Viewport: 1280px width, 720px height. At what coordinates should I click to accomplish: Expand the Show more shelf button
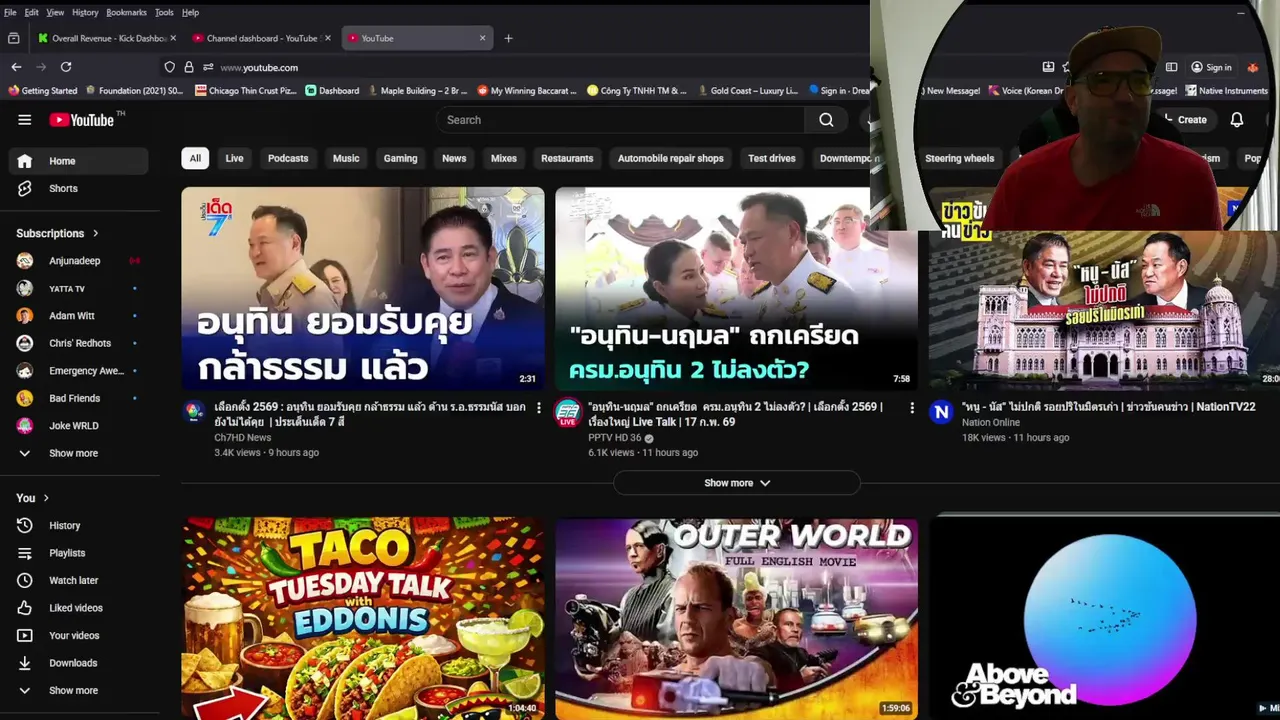[x=737, y=483]
